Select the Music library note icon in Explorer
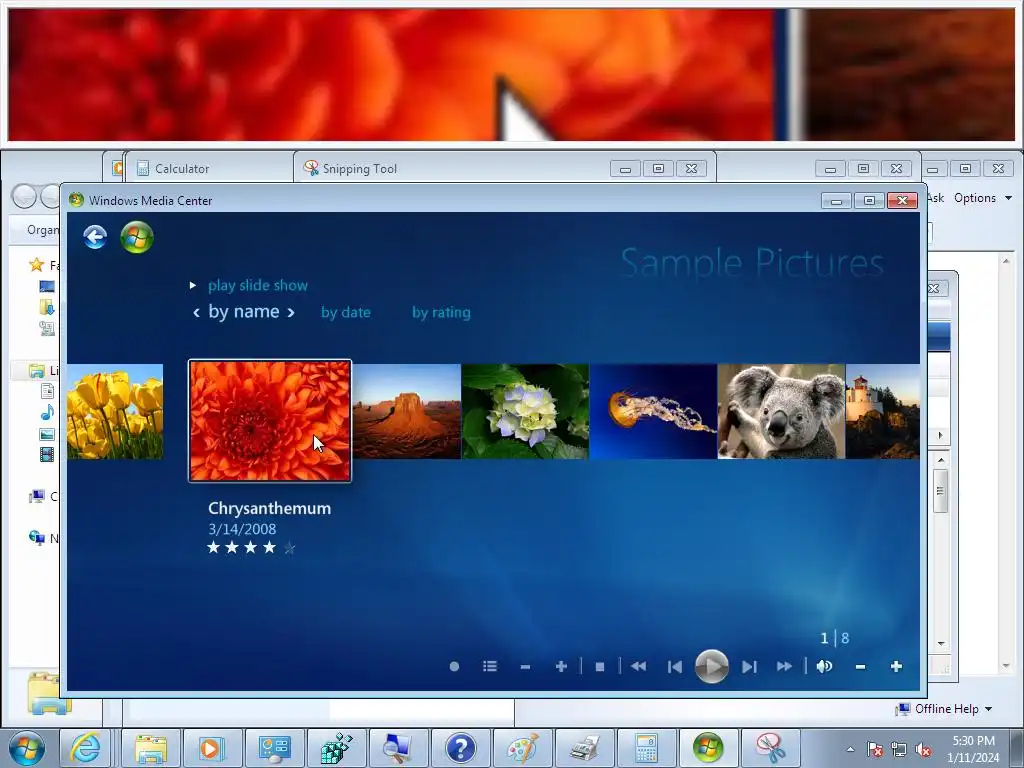Image resolution: width=1024 pixels, height=768 pixels. [x=47, y=413]
